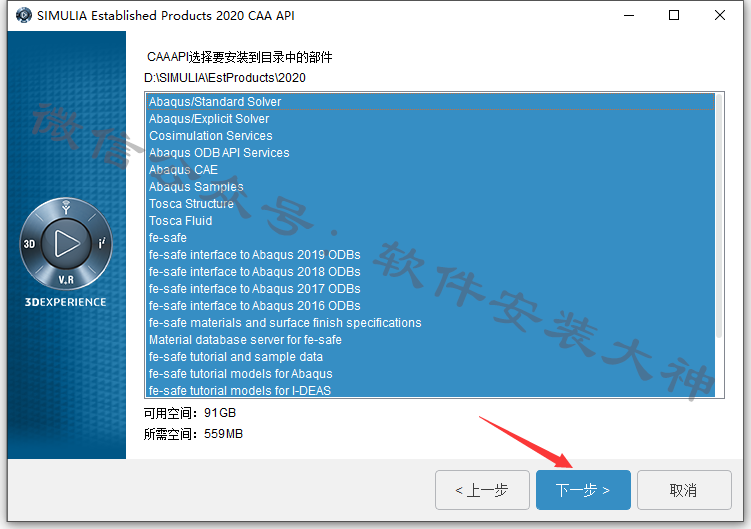Click the 取消 (Cancel) button
The height and width of the screenshot is (529, 751).
pos(684,490)
